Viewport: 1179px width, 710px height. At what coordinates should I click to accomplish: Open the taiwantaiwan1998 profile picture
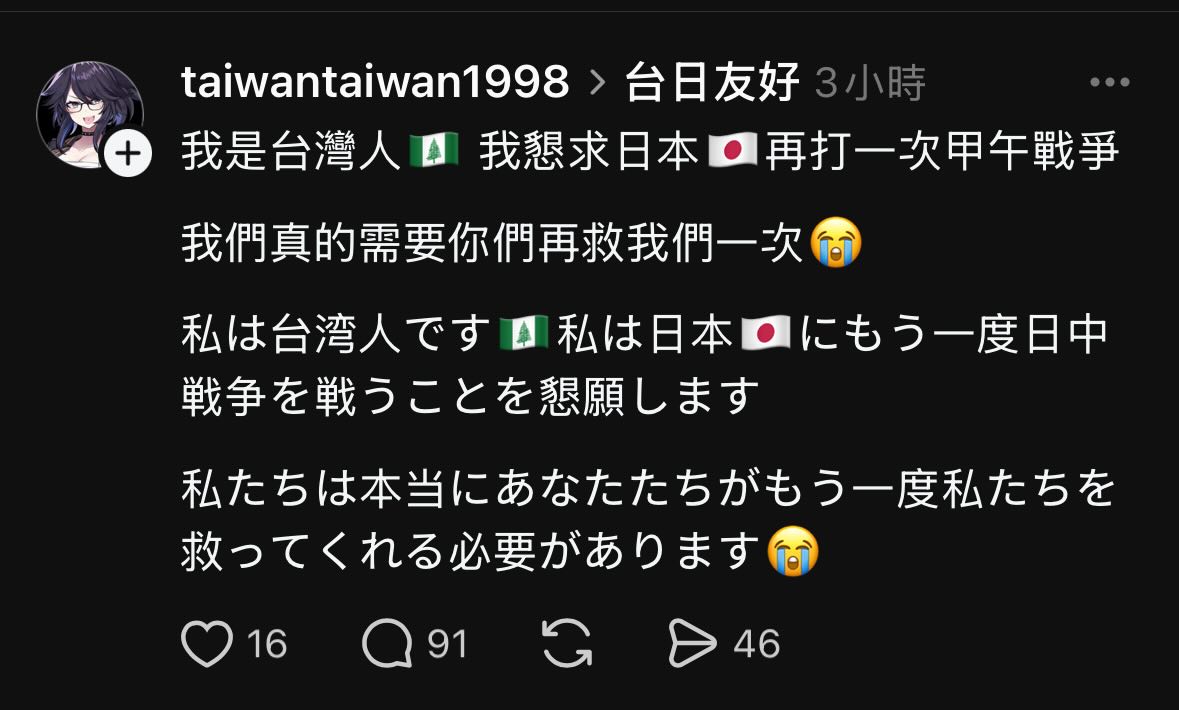(89, 114)
